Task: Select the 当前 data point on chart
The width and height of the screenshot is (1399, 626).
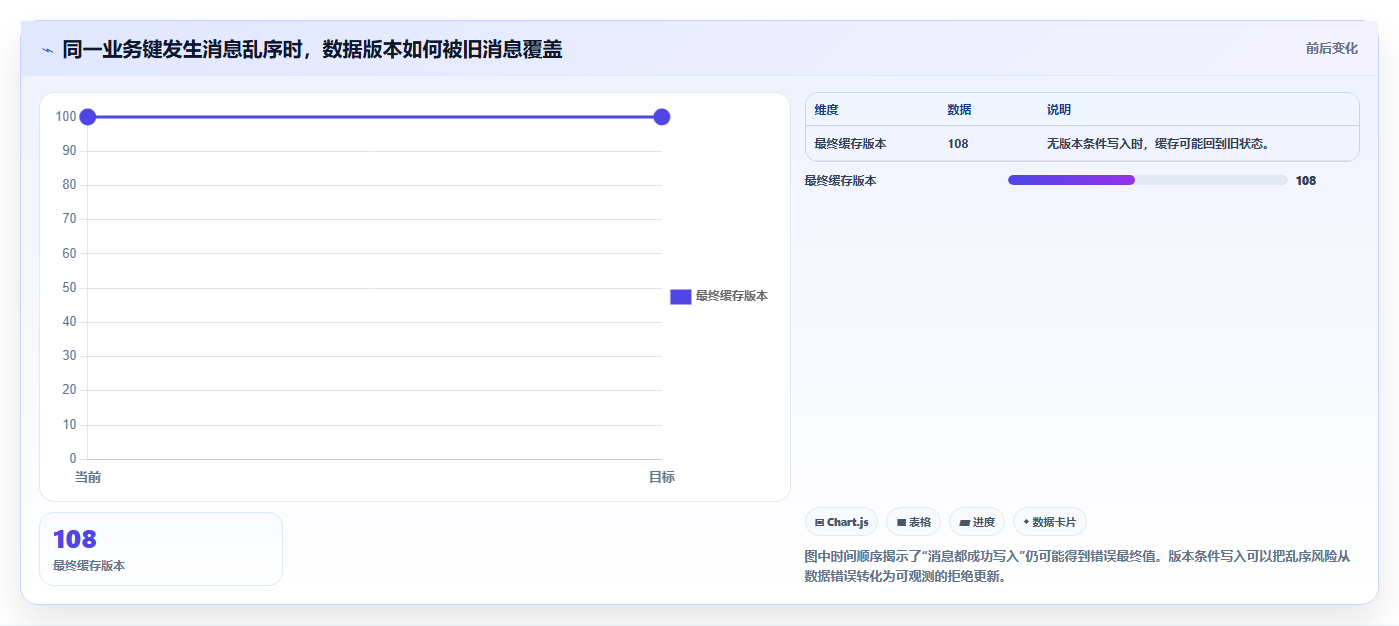Action: pos(87,117)
